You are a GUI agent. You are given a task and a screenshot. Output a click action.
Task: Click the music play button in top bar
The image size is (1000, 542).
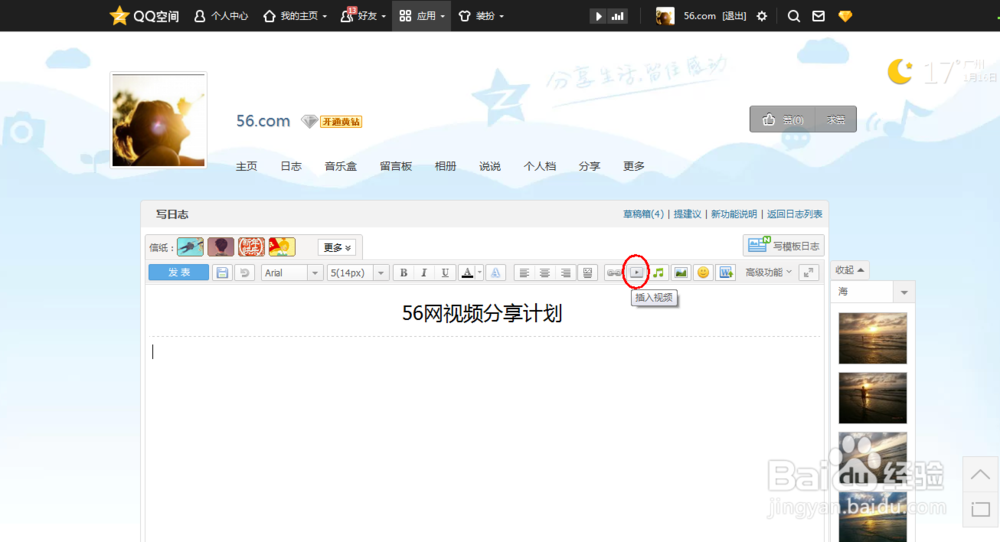point(598,16)
